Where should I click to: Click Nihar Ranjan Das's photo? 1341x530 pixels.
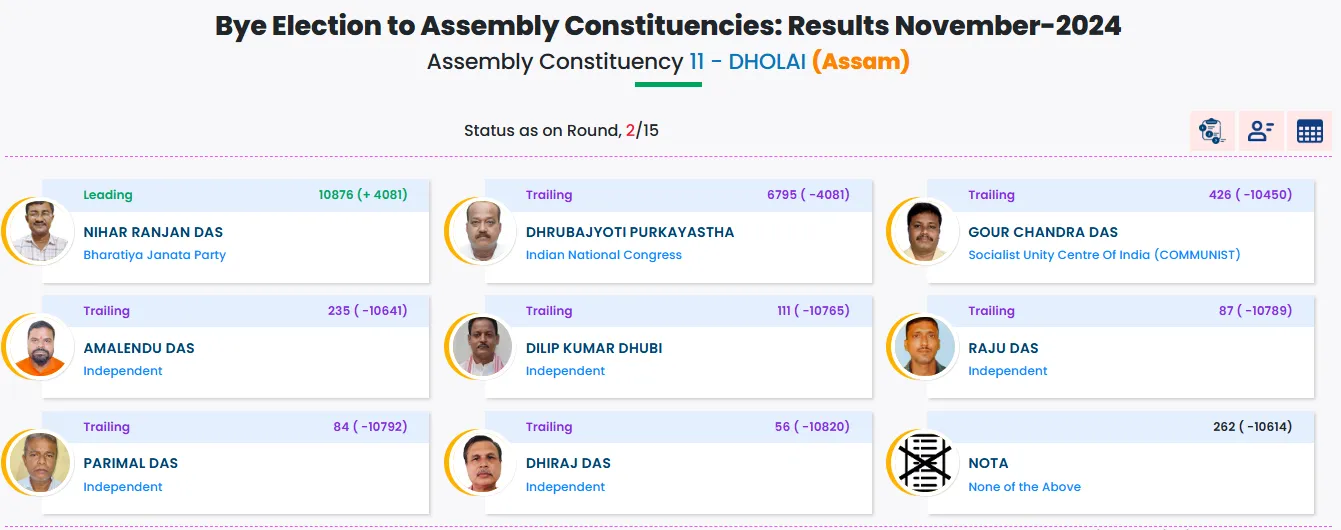click(40, 231)
